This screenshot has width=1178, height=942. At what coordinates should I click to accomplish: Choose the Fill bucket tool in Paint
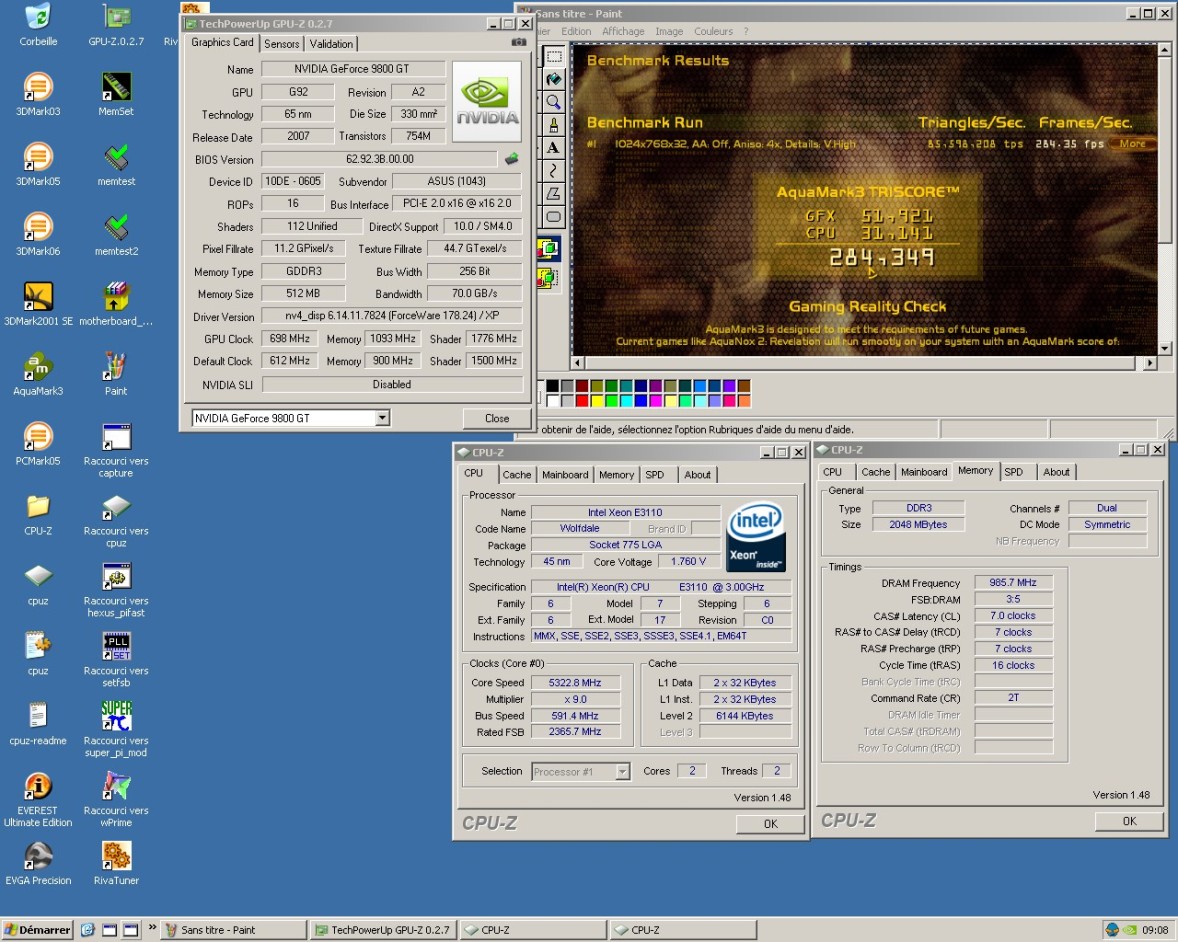[x=554, y=79]
